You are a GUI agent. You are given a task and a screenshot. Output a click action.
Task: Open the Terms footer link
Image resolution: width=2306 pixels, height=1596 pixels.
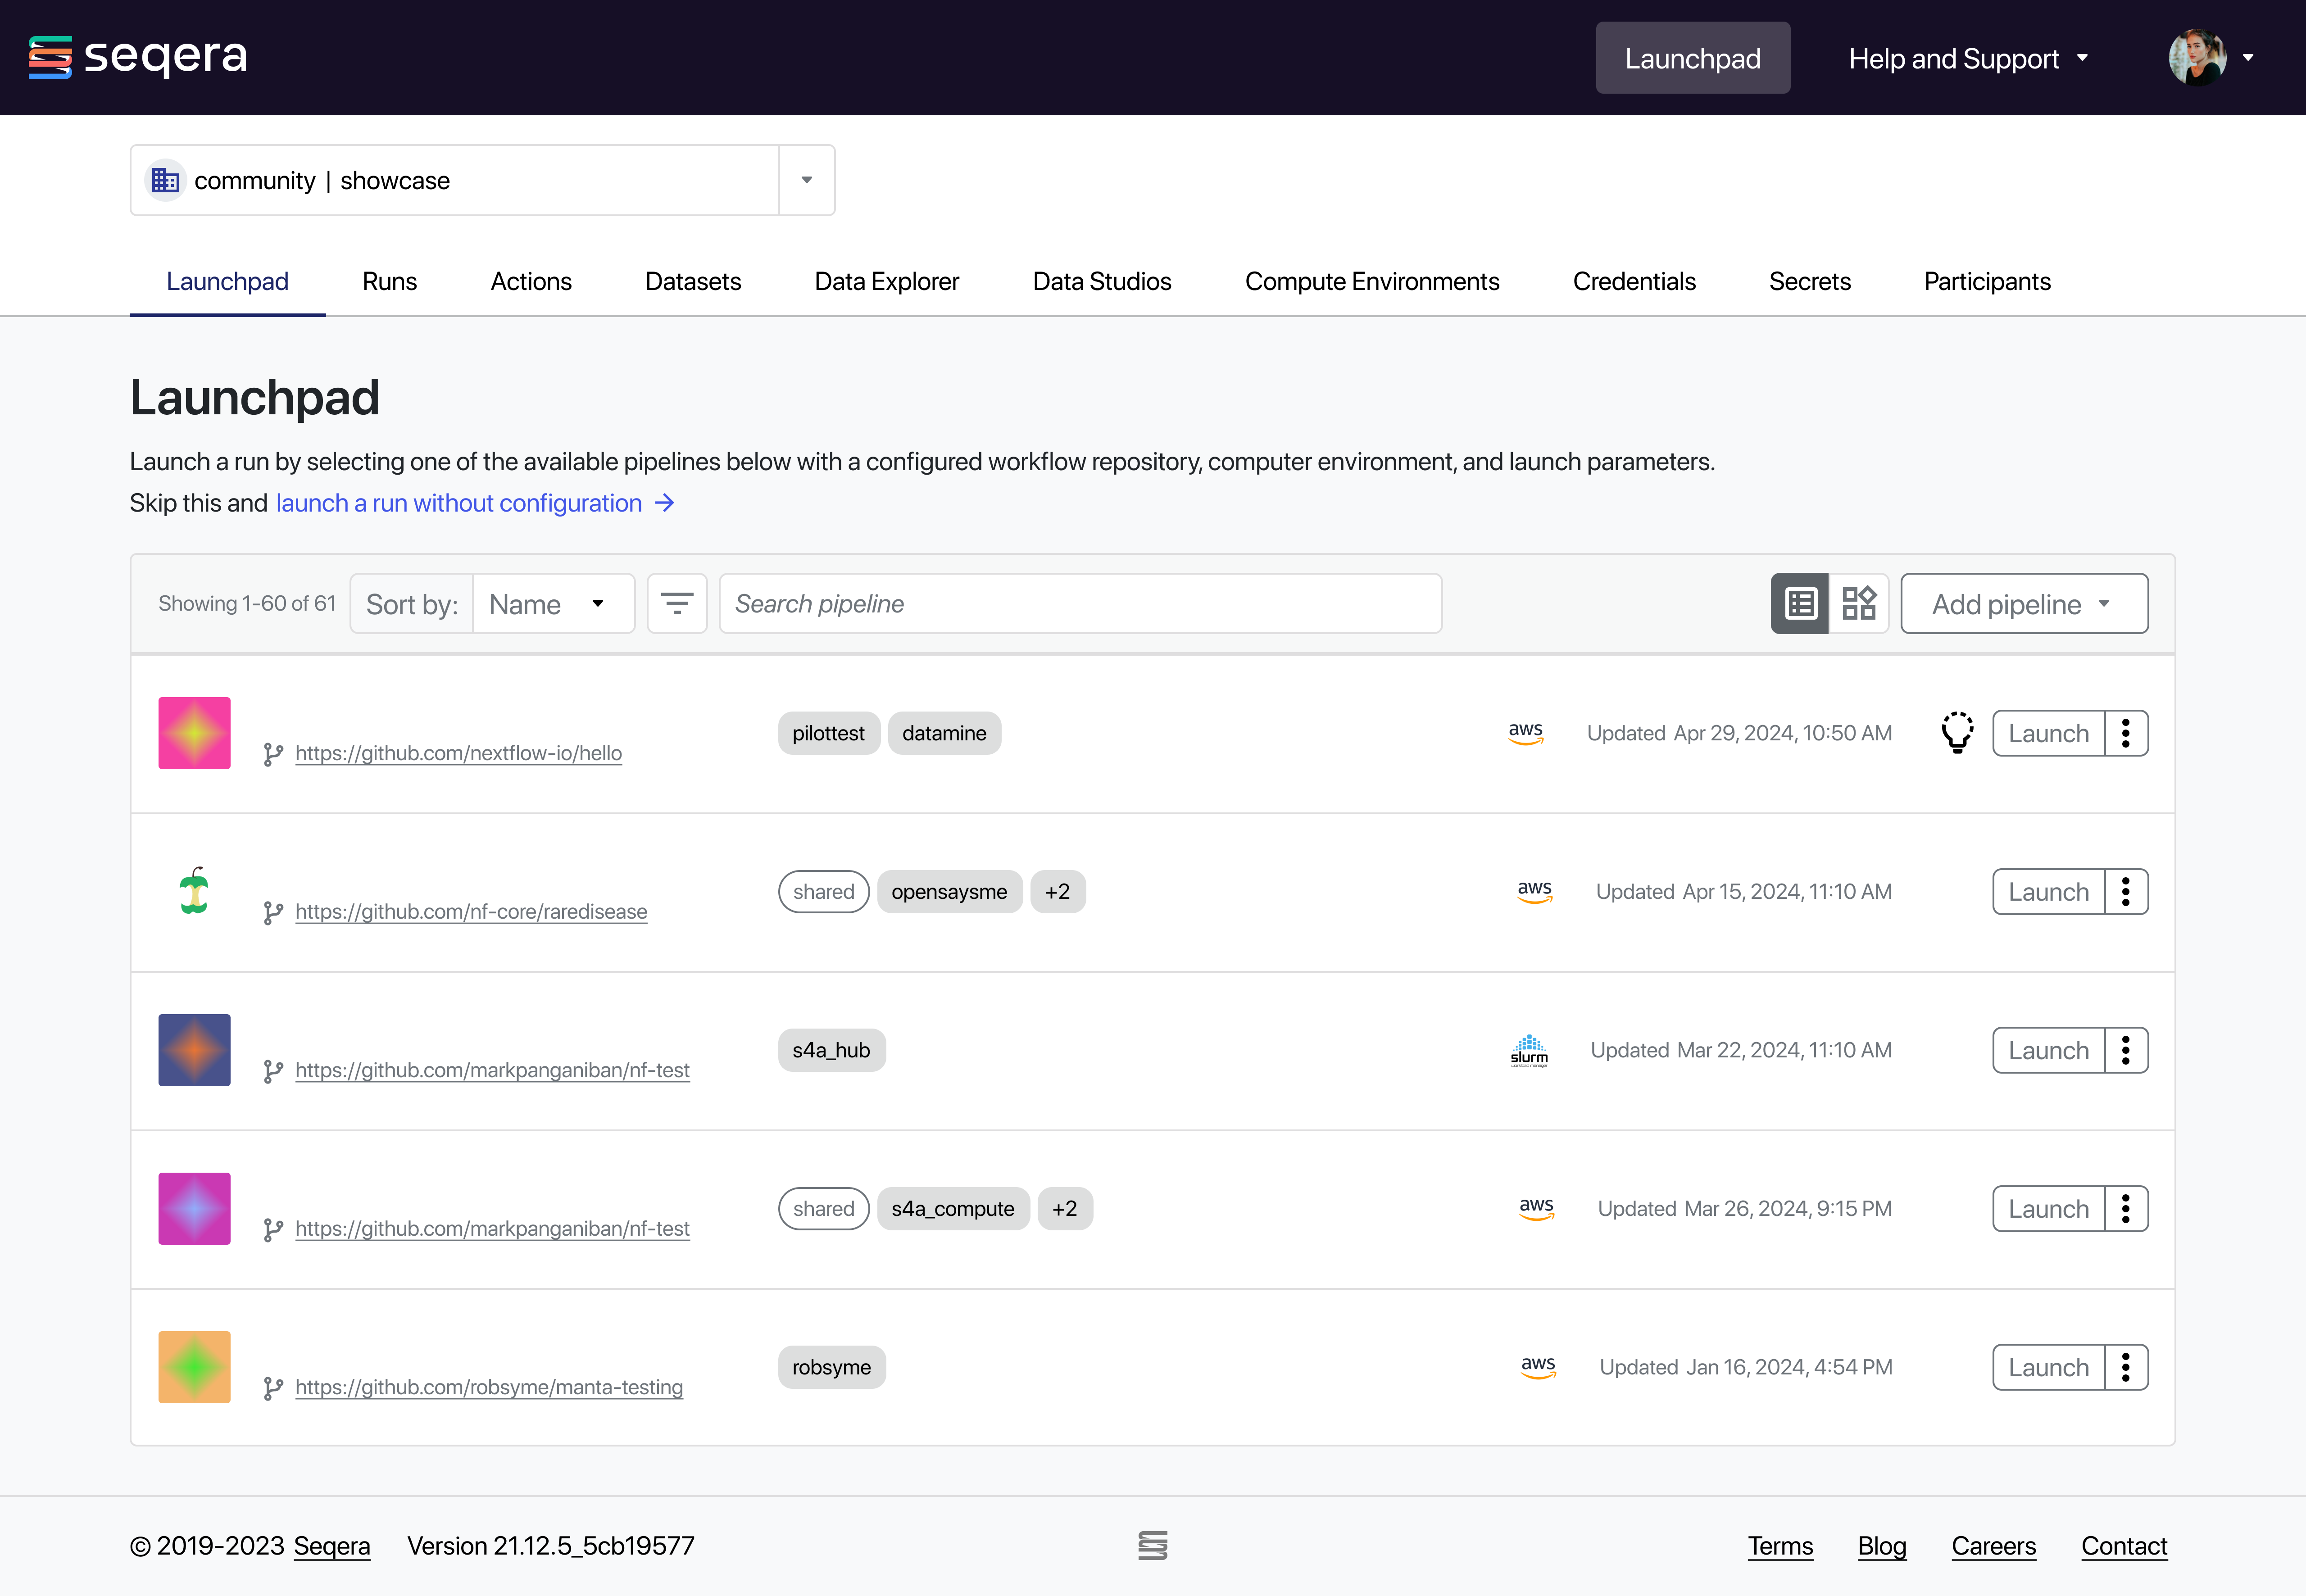pyautogui.click(x=1780, y=1546)
